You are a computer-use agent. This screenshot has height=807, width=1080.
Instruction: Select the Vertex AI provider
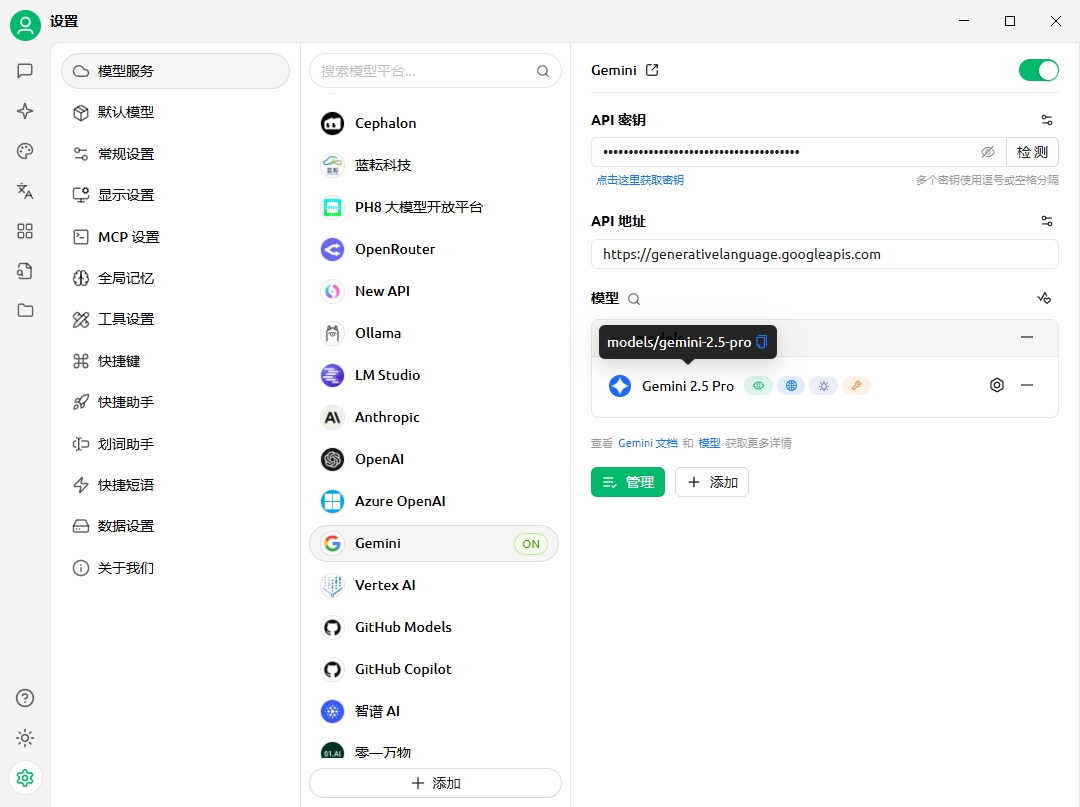(434, 585)
